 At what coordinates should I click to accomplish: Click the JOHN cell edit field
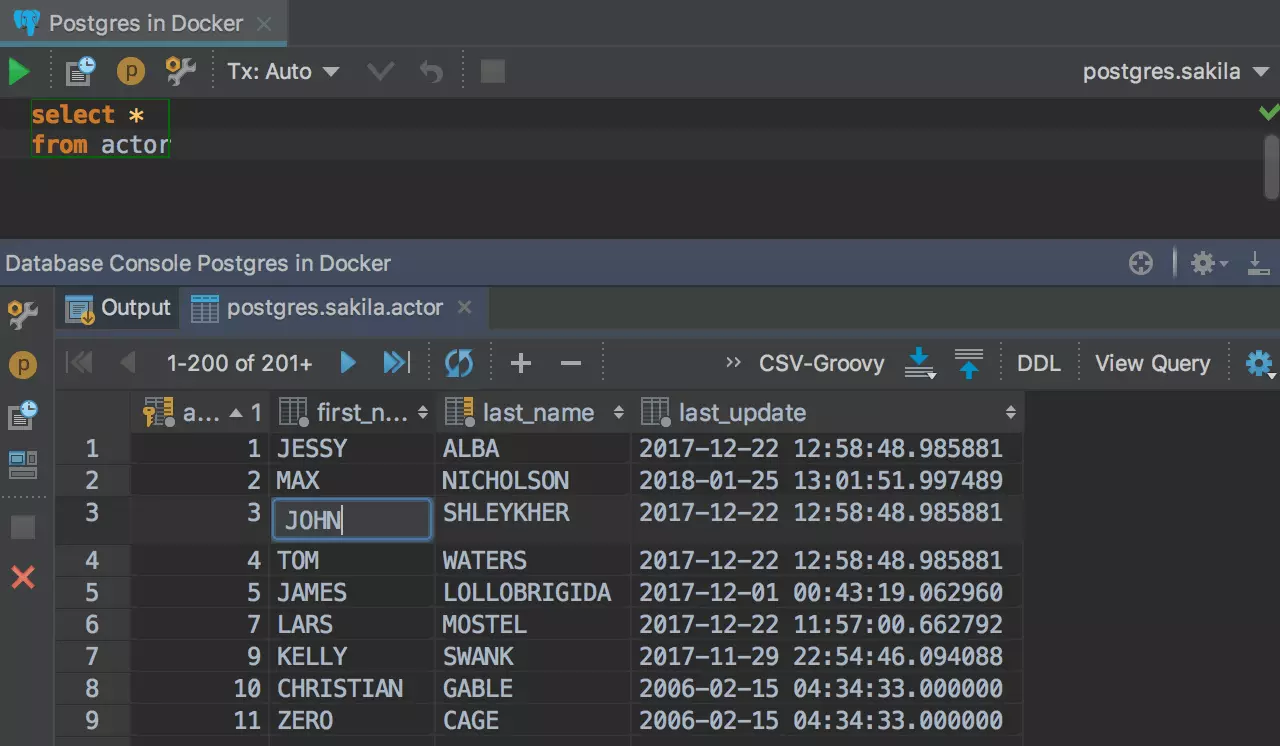pos(351,520)
